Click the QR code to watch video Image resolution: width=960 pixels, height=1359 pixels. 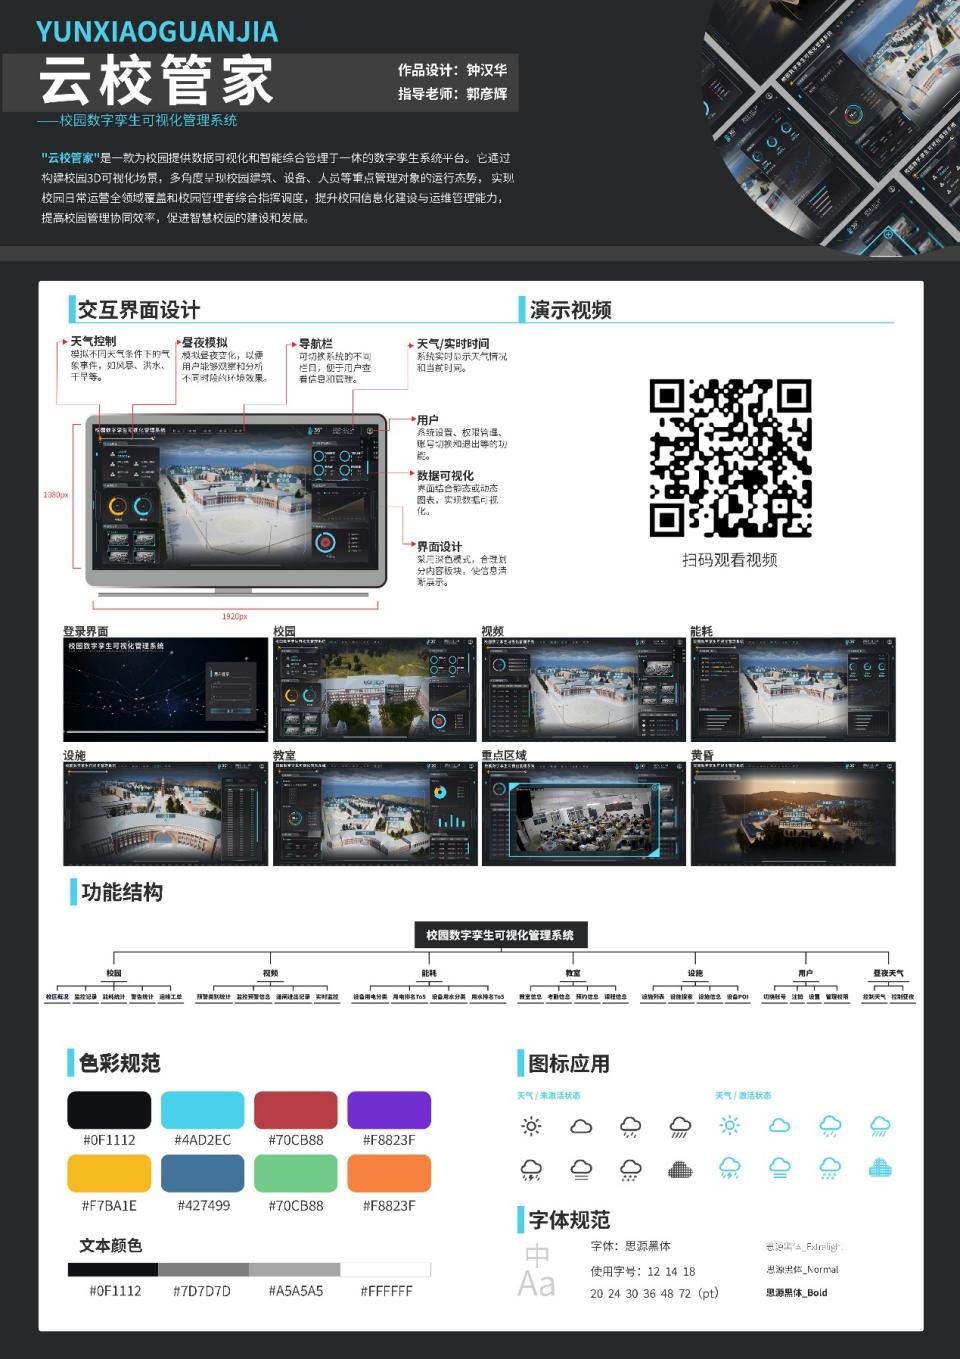point(730,458)
